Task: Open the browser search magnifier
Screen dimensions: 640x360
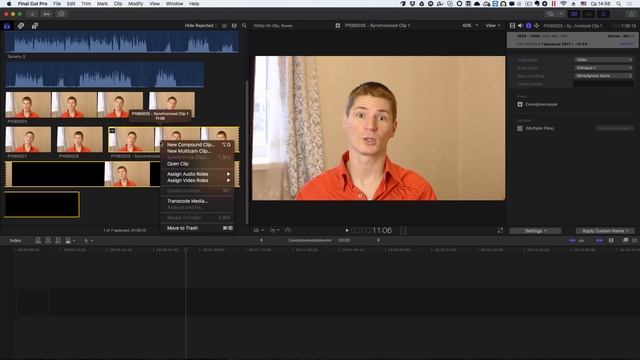Action: click(x=244, y=26)
